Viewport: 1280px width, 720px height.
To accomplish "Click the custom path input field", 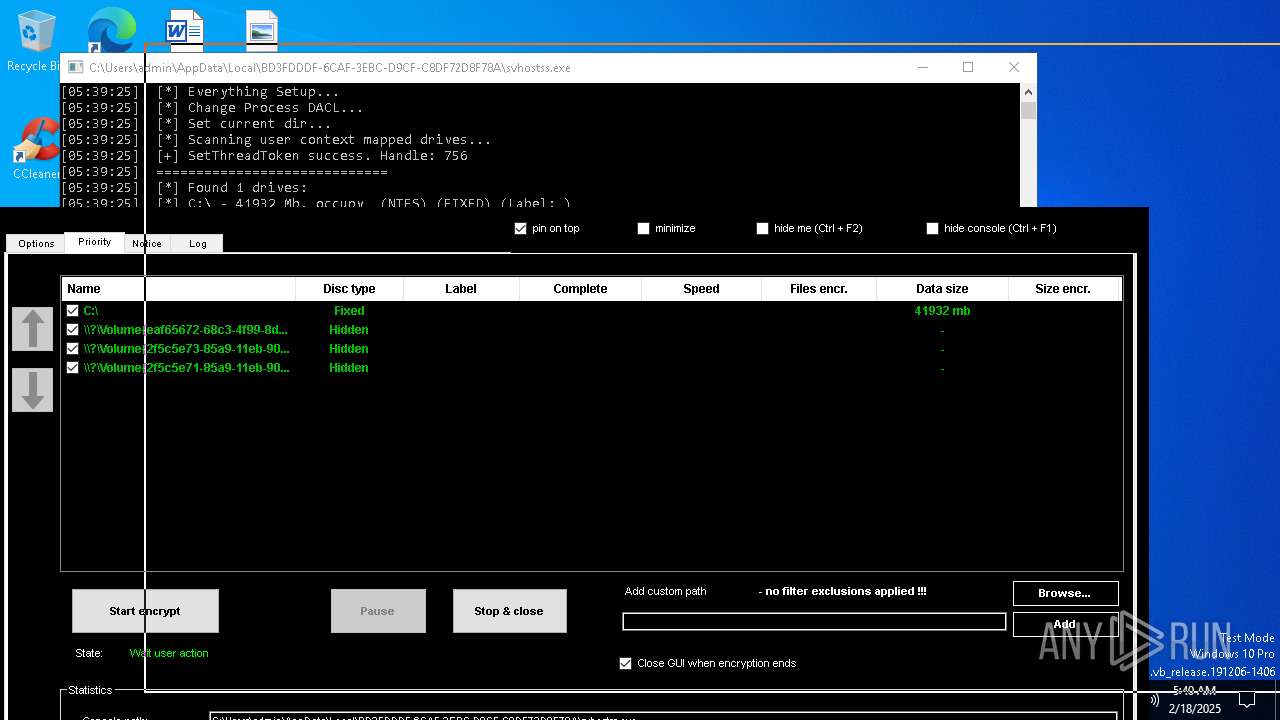I will click(x=814, y=622).
